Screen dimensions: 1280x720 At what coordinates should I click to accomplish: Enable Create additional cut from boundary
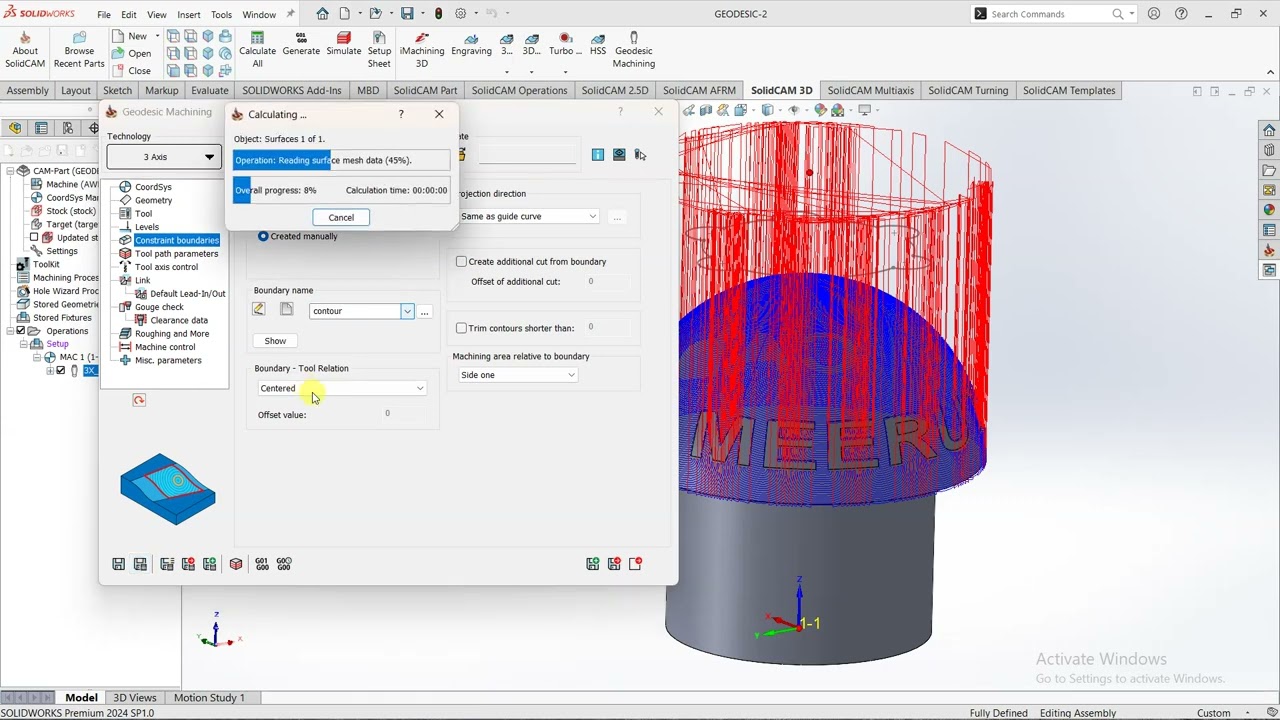click(x=461, y=261)
